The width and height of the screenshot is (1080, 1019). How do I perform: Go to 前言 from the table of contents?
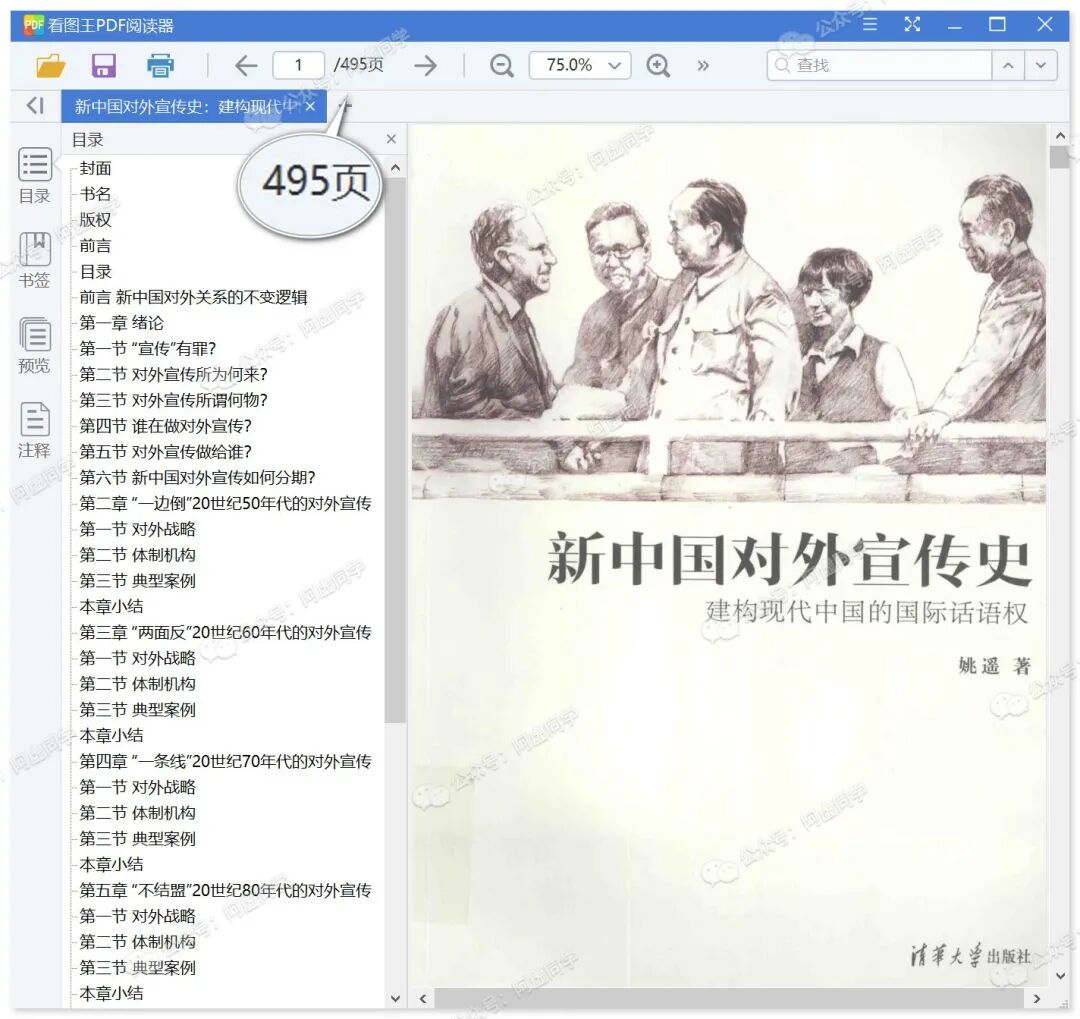coord(95,245)
